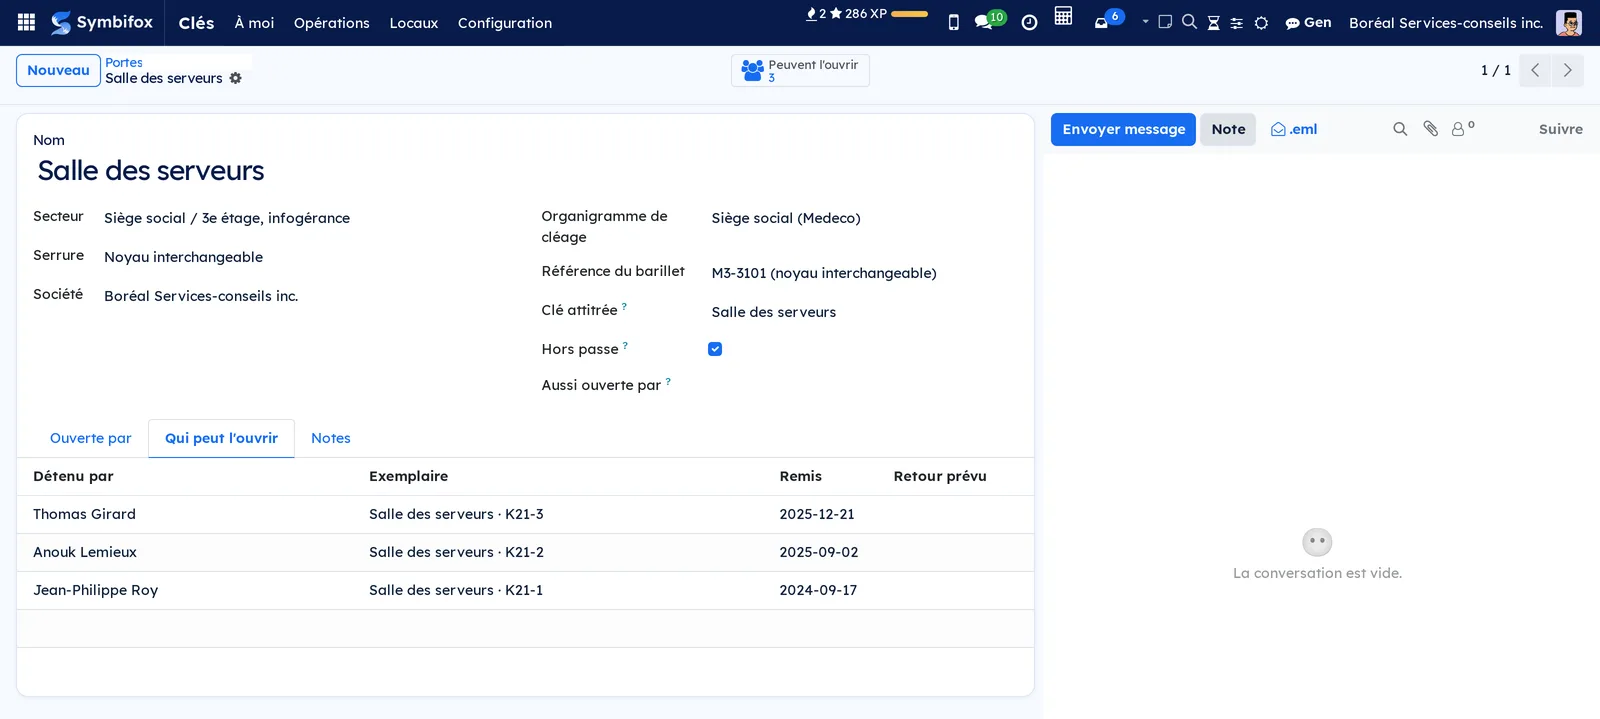The width and height of the screenshot is (1600, 719).
Task: Click the Portes breadcrumb link
Action: (x=124, y=62)
